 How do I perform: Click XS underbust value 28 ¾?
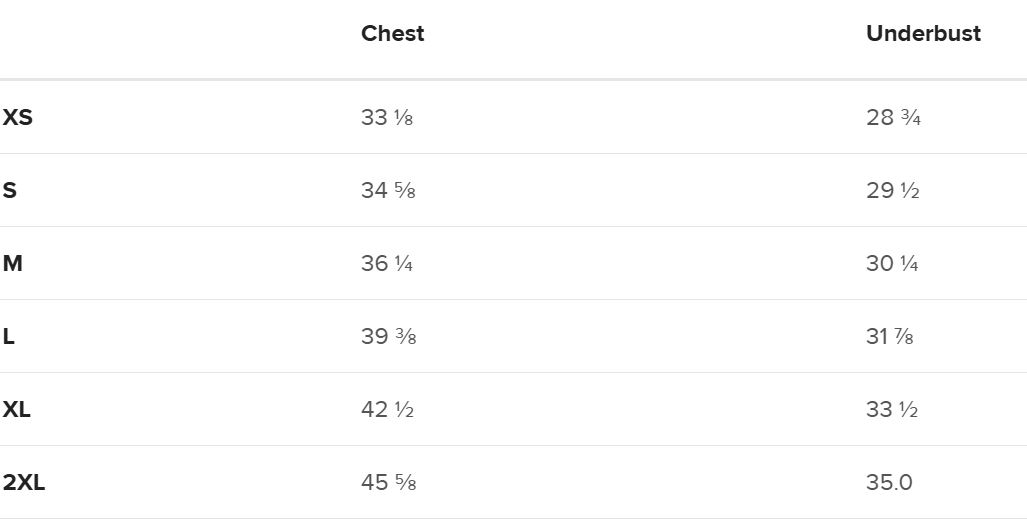coord(893,117)
